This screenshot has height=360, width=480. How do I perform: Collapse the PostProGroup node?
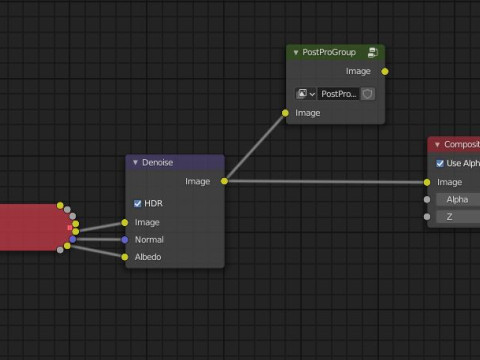pos(296,53)
